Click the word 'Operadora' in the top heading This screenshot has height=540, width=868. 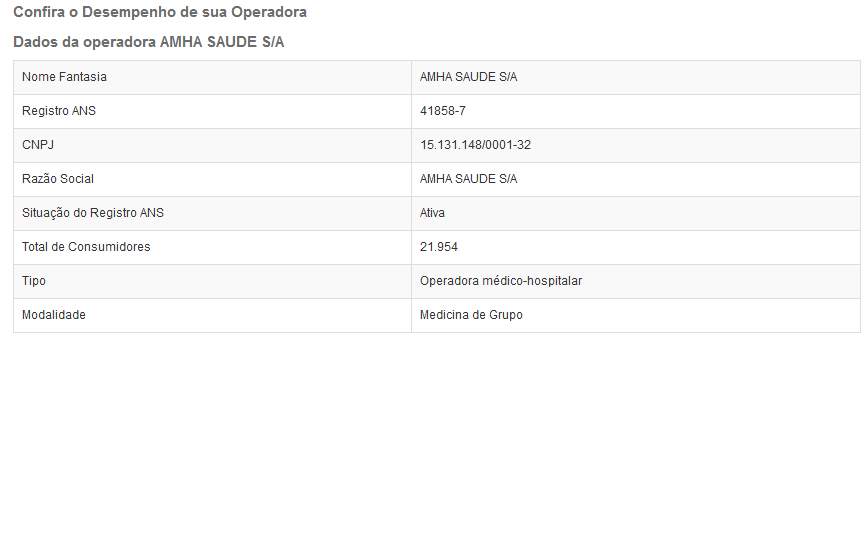[269, 12]
